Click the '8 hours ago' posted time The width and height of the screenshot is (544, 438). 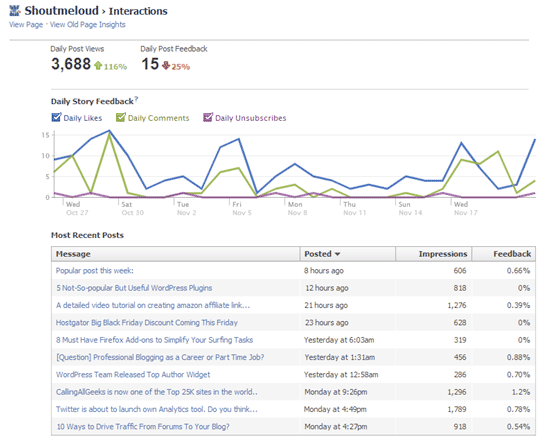point(324,271)
